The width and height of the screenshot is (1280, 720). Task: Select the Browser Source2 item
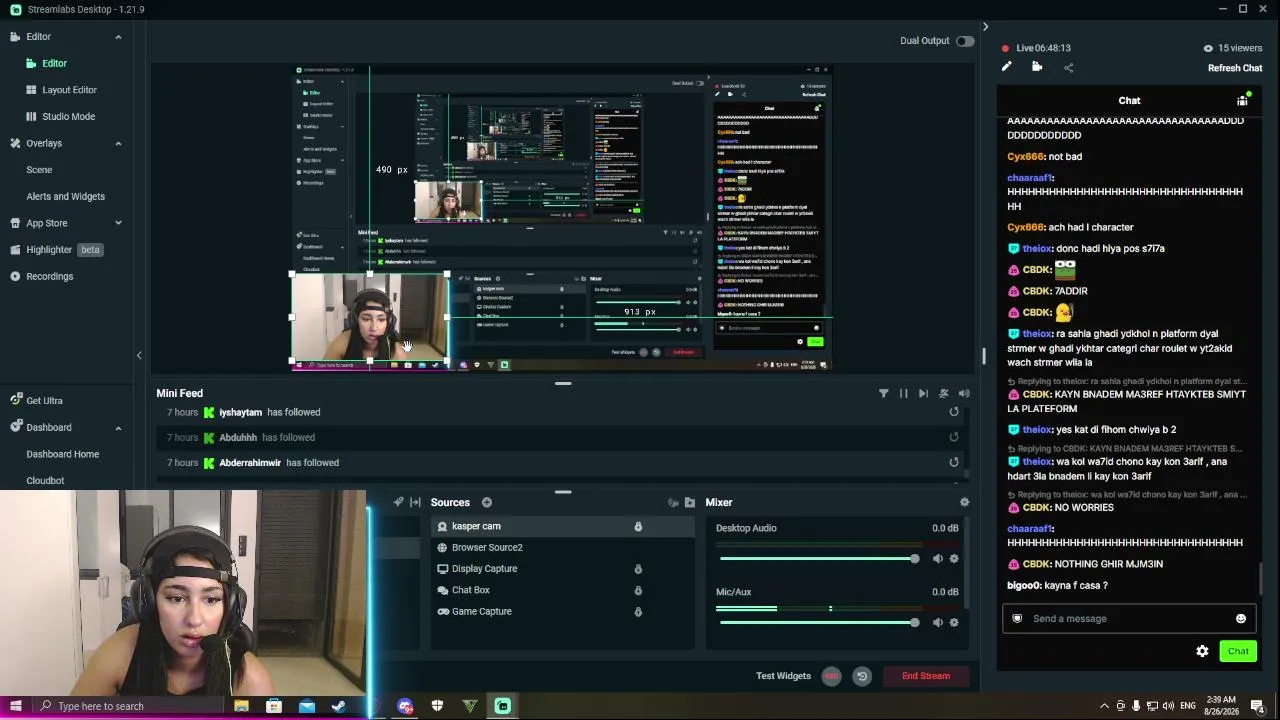click(563, 547)
